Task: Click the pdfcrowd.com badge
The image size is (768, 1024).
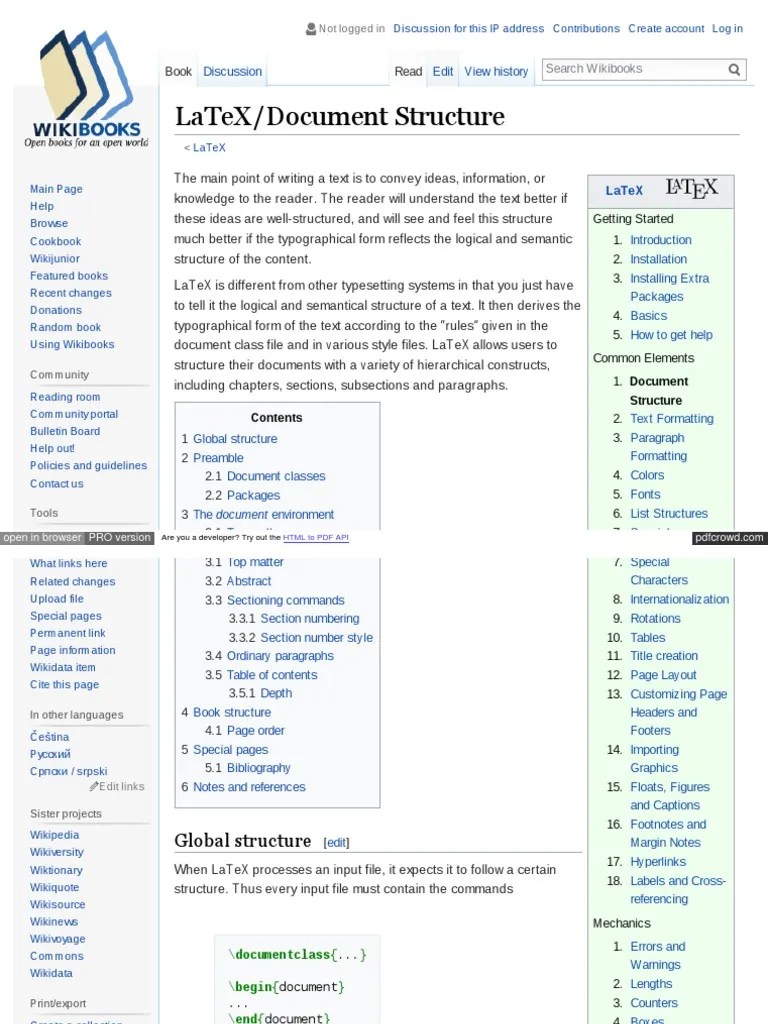Action: click(729, 537)
